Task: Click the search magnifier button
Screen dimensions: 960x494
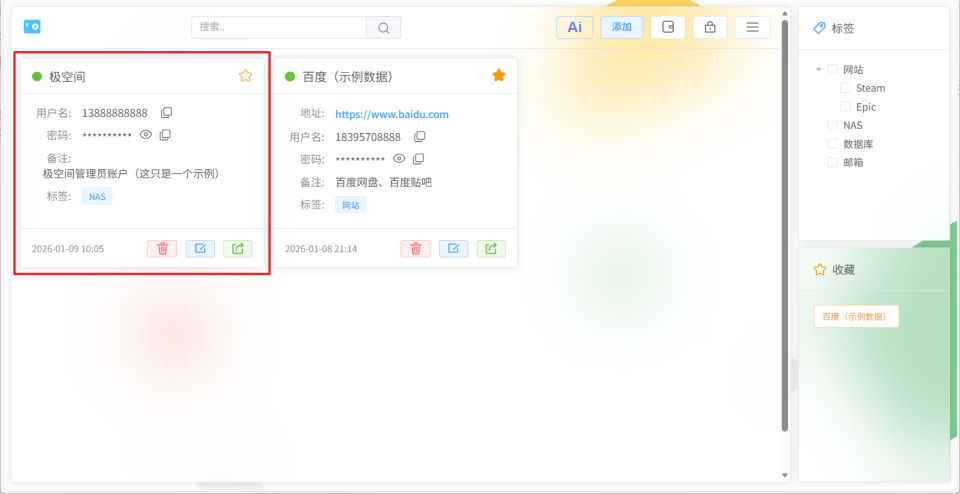Action: [x=383, y=28]
